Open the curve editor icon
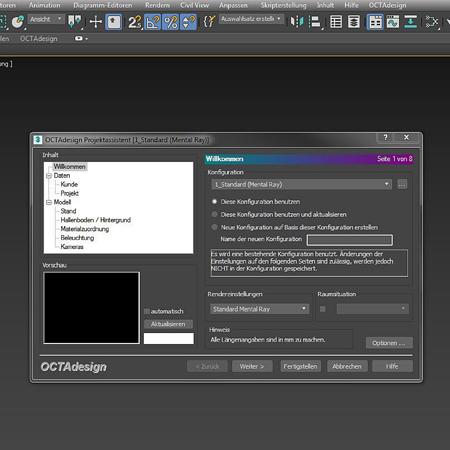This screenshot has width=450, height=450. (393, 22)
